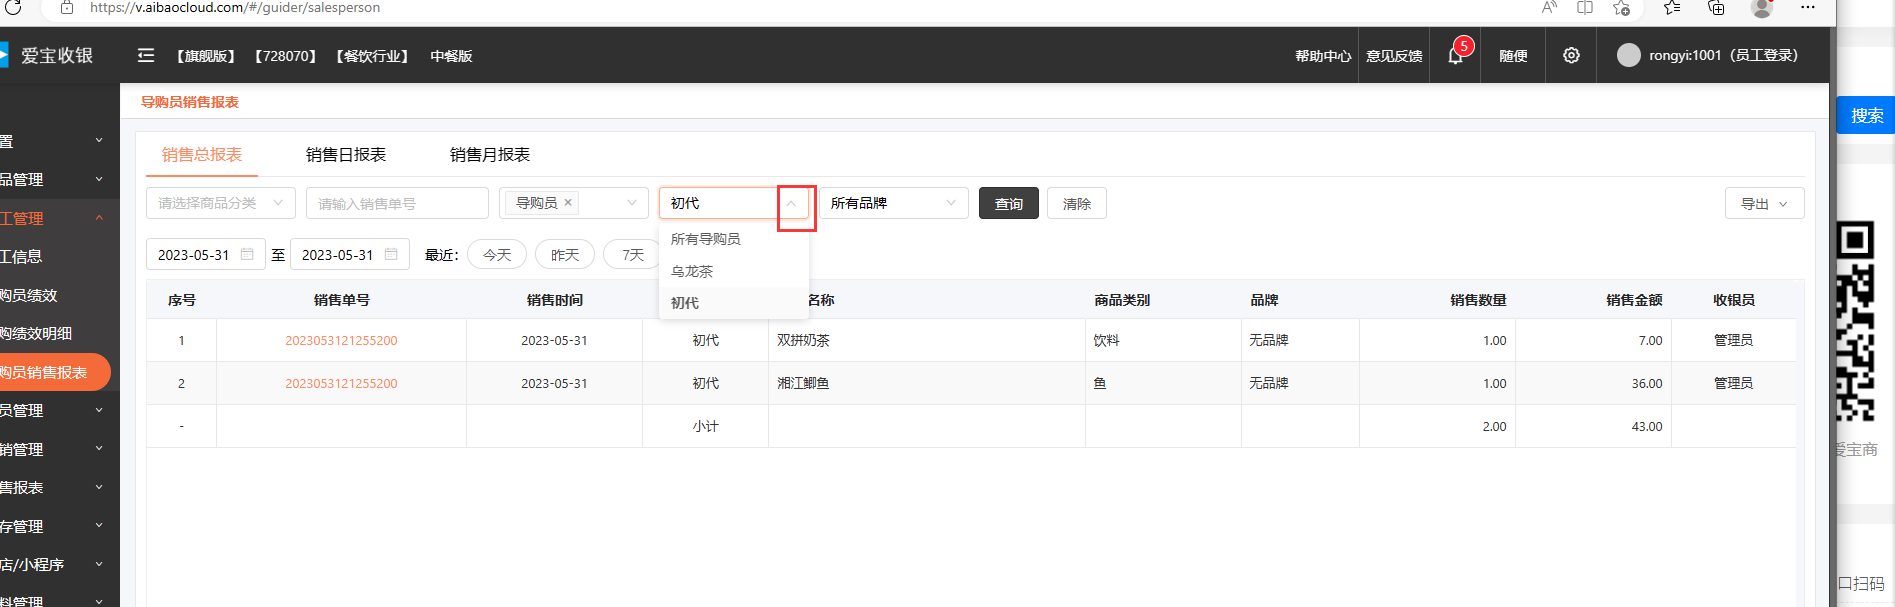Remove the 导购员 tag with its X
The height and width of the screenshot is (607, 1895).
(568, 202)
